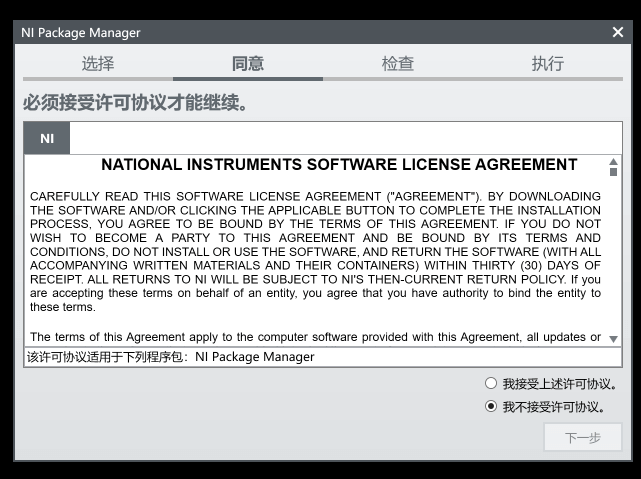Image resolution: width=641 pixels, height=479 pixels.
Task: Choose 我不接受许可协议 radio button
Action: click(x=491, y=406)
